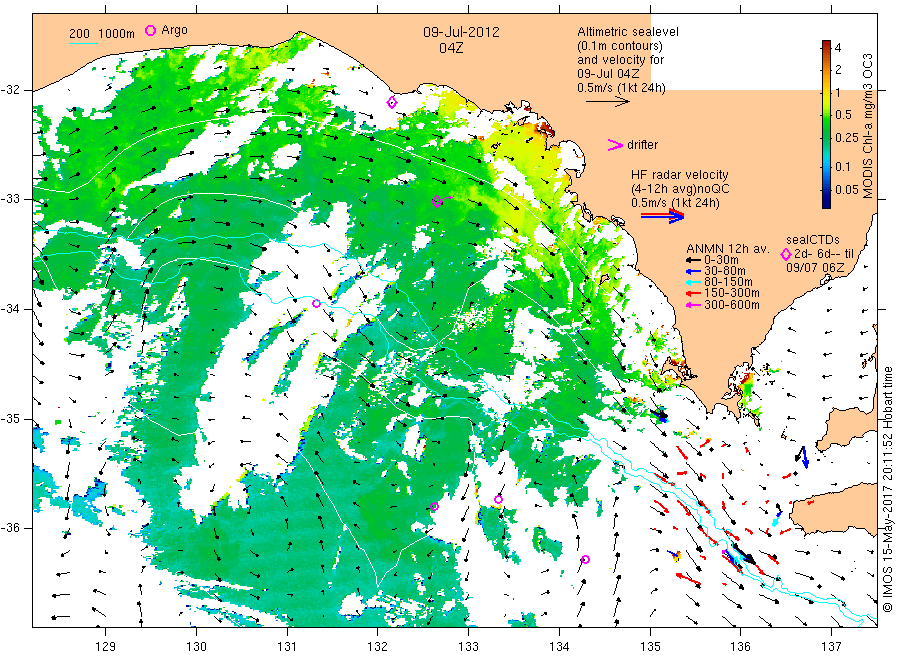Select the red 150-300m ANMN arrow
This screenshot has width=900, height=660.
pos(693,293)
